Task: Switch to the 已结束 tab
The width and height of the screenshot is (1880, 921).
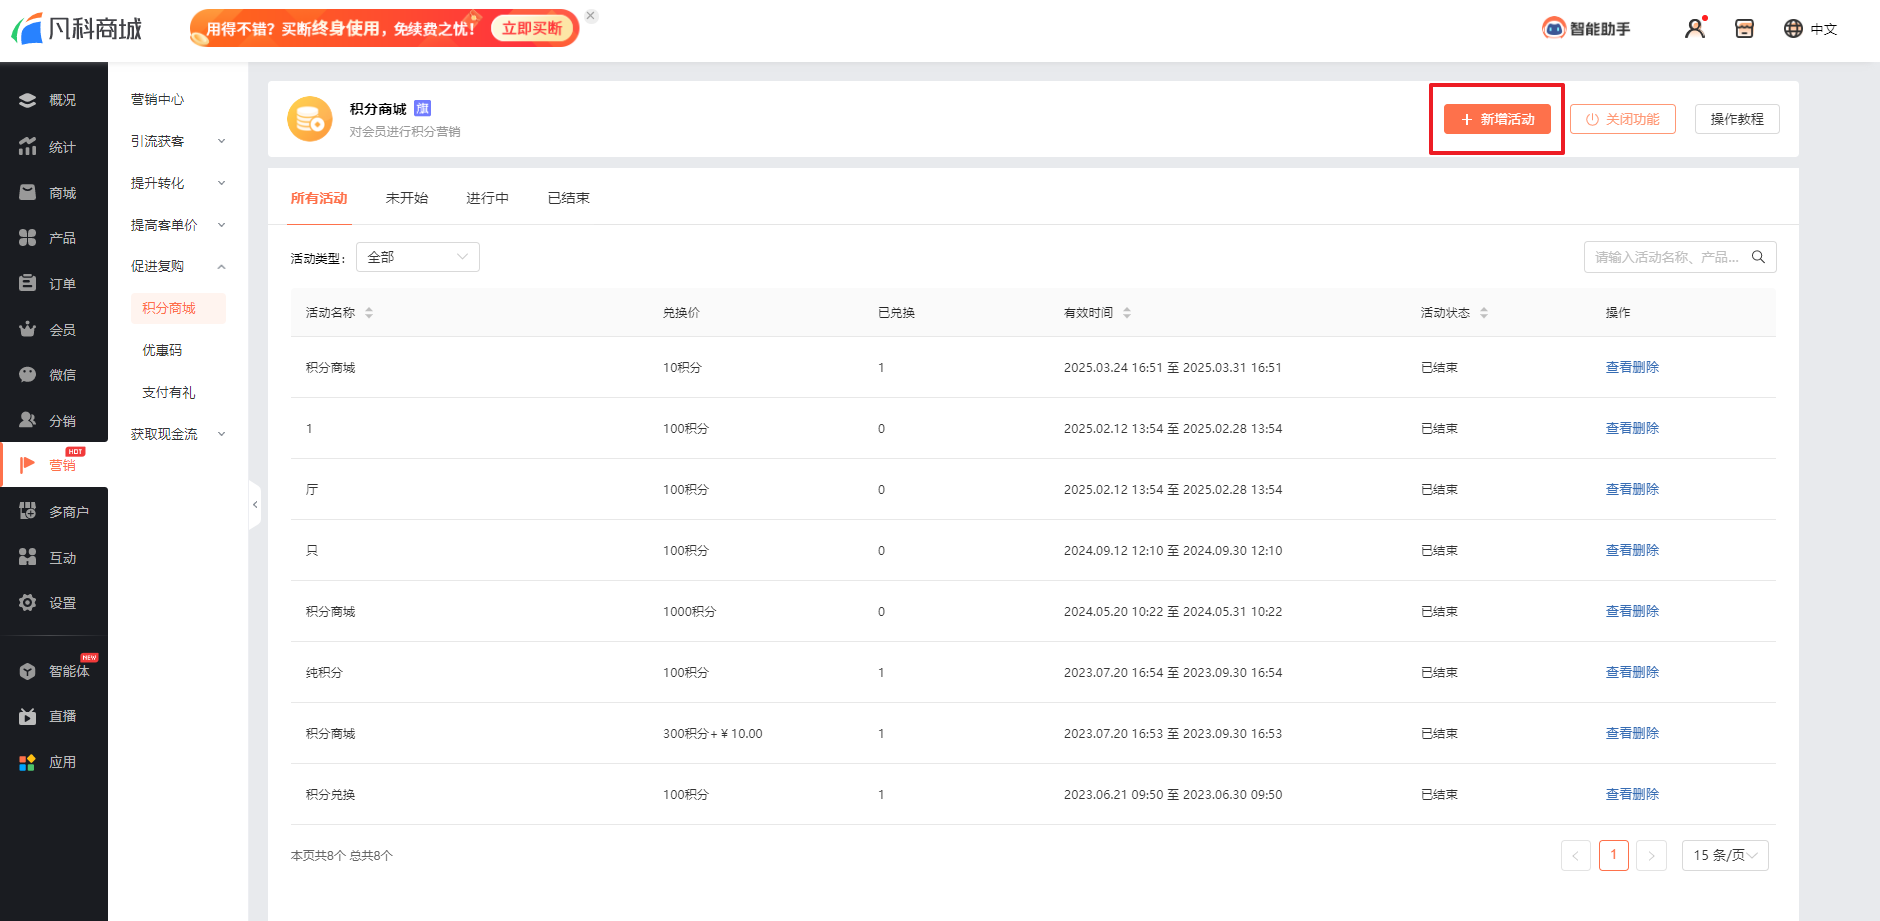Action: pyautogui.click(x=568, y=198)
